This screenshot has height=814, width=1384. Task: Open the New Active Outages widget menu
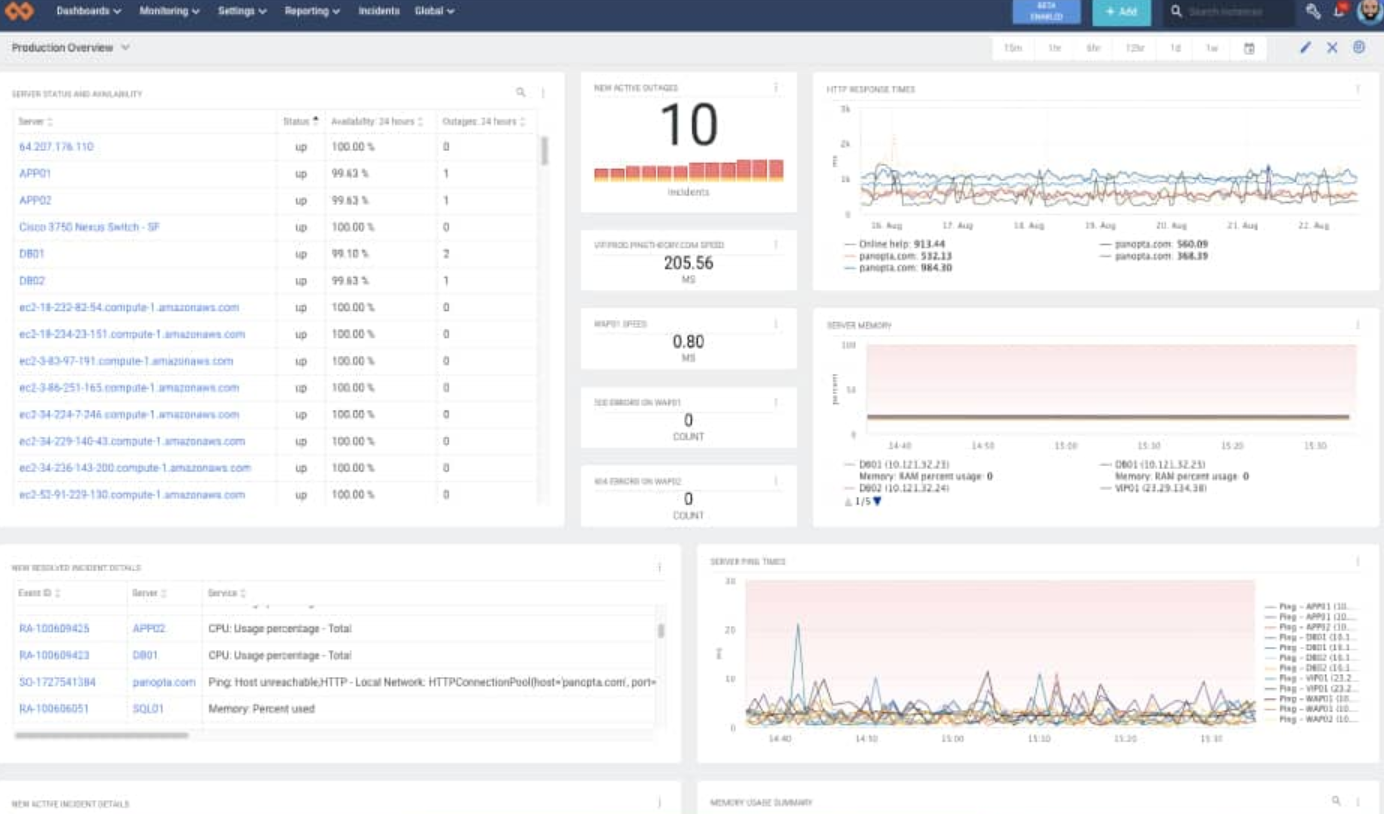tap(776, 88)
